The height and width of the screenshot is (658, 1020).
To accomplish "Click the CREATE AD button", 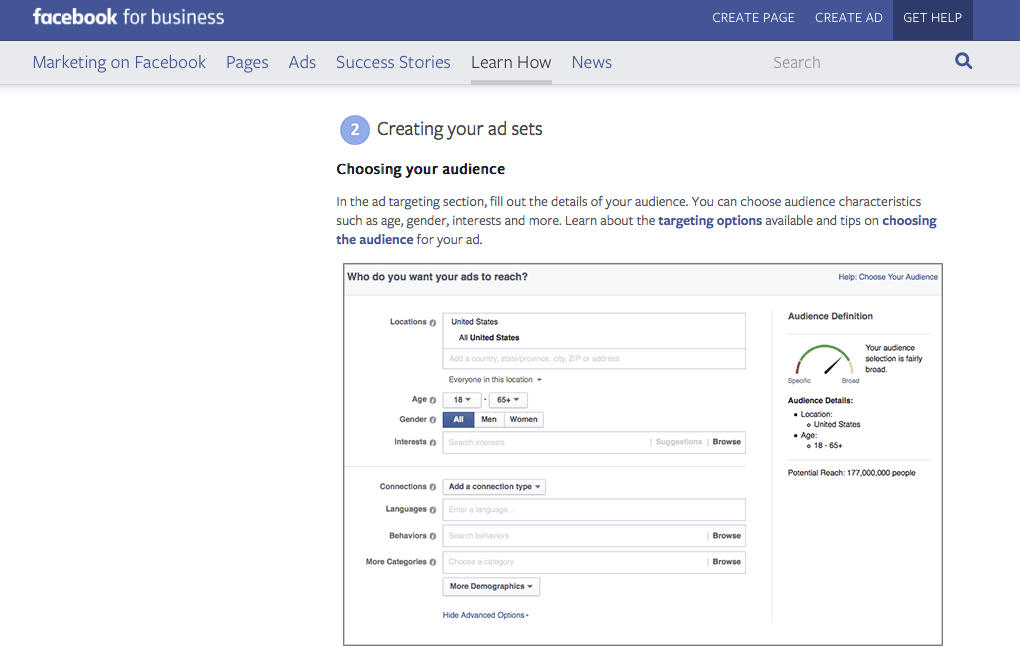I will tap(848, 18).
